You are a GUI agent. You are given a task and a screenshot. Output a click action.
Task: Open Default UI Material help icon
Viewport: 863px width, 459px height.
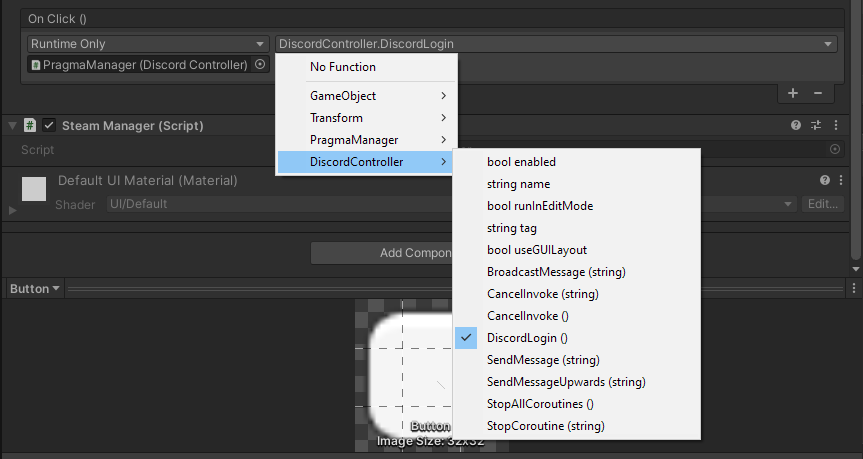(825, 181)
